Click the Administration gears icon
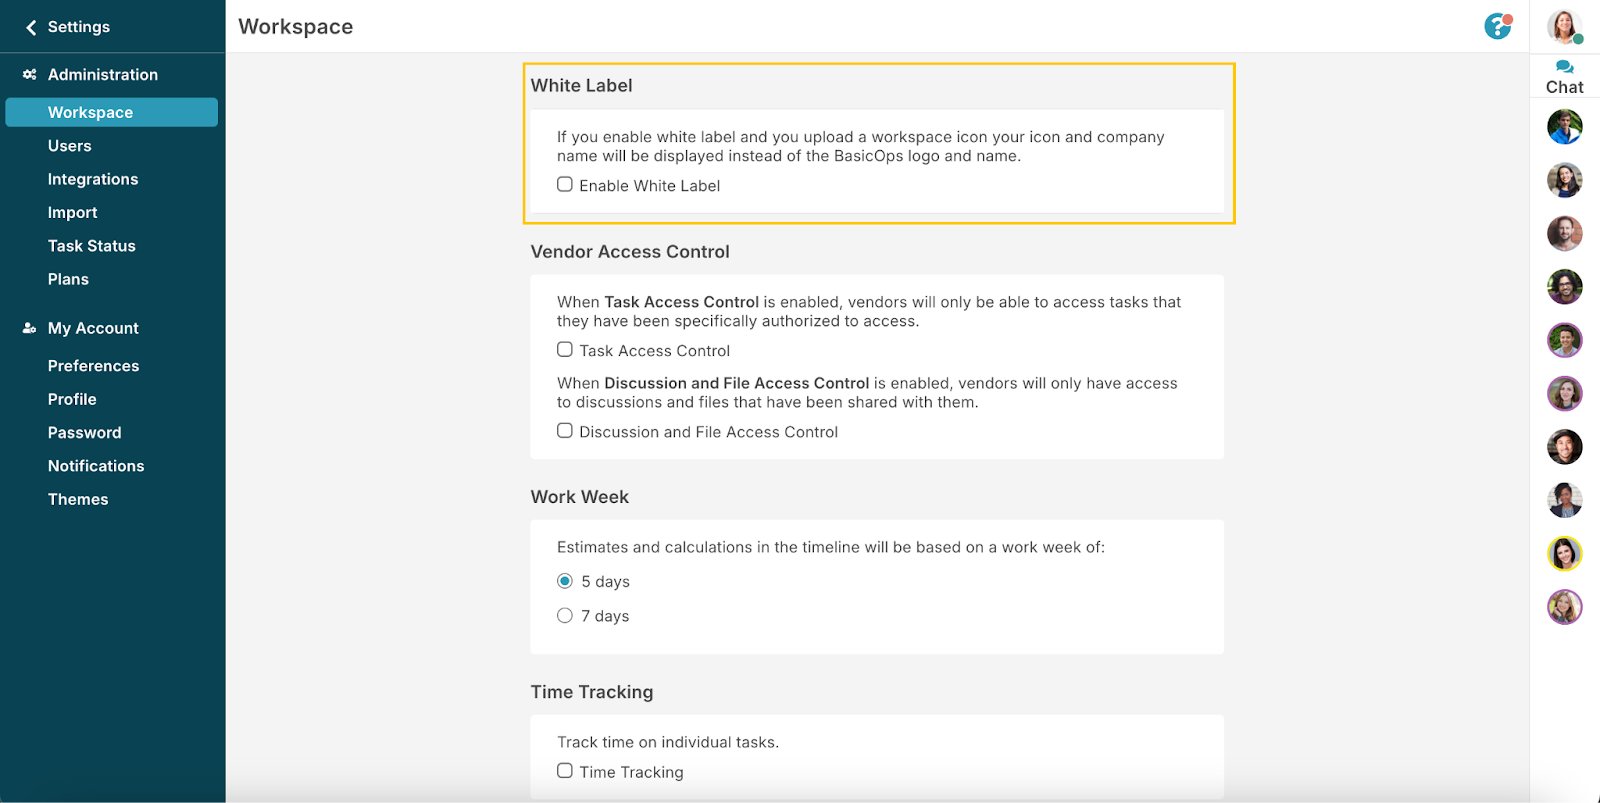Image resolution: width=1600 pixels, height=803 pixels. click(x=30, y=75)
